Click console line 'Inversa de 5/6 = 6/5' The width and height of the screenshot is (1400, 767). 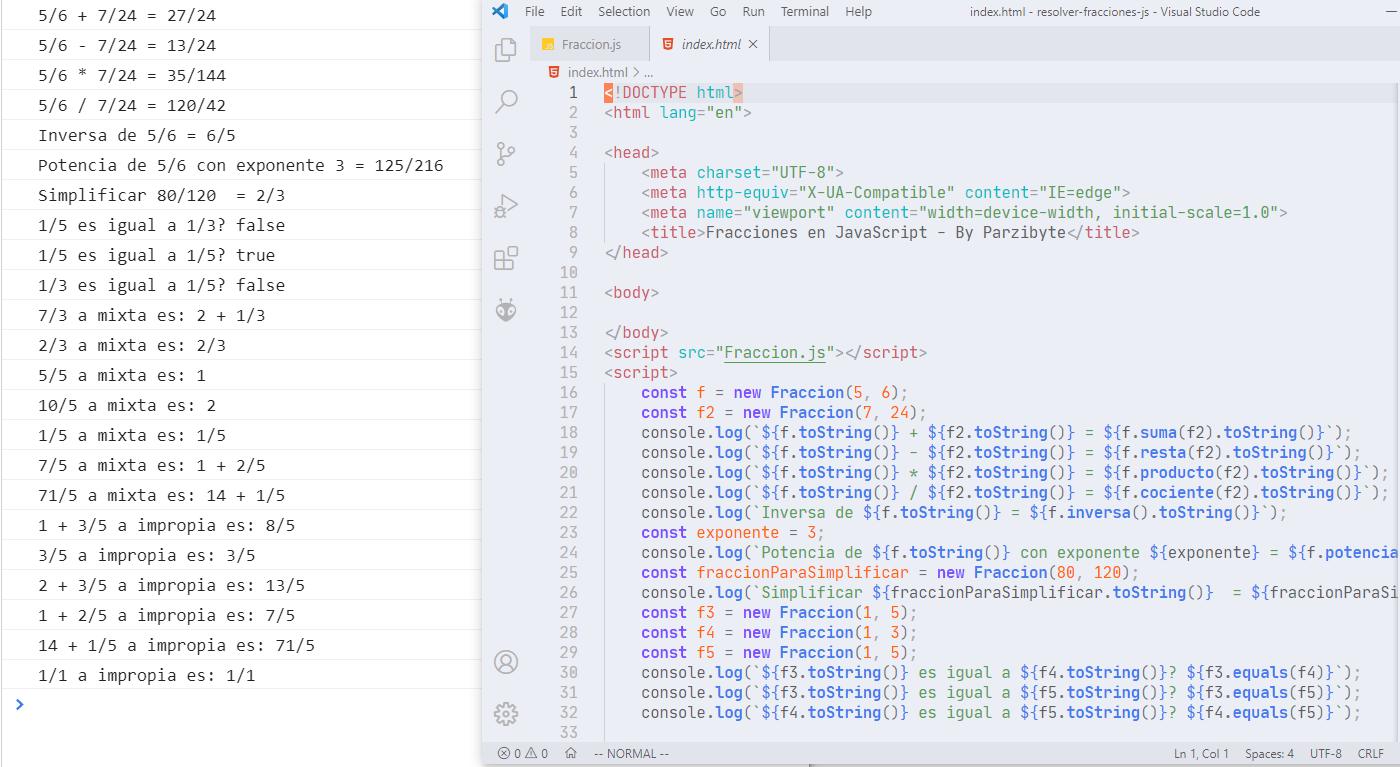pyautogui.click(x=137, y=135)
